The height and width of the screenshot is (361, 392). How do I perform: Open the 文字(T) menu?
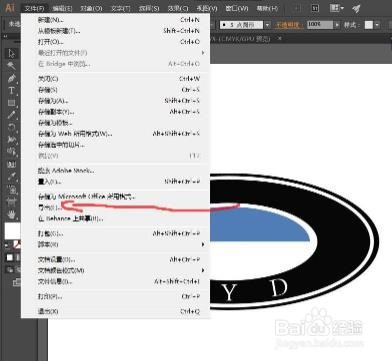point(120,8)
